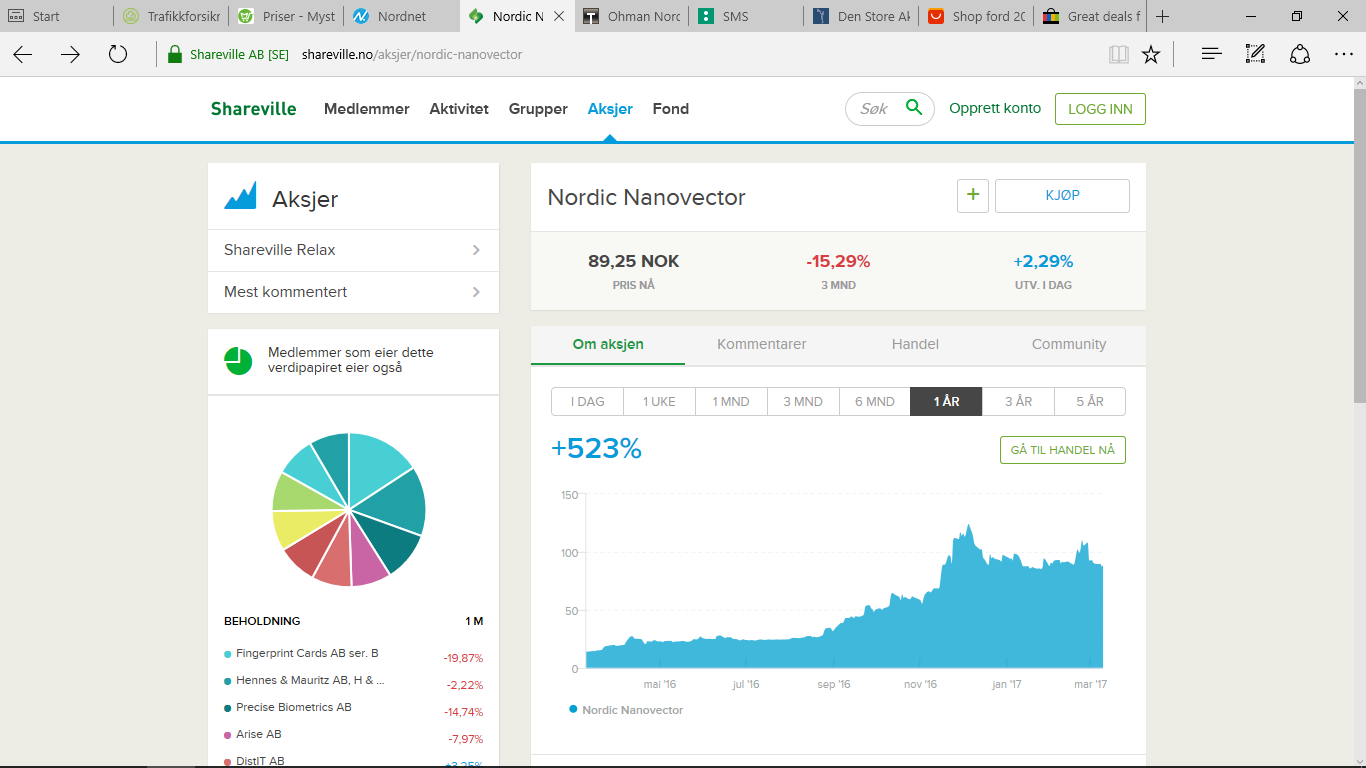Open Grupper in navigation
The image size is (1366, 768).
(x=538, y=109)
